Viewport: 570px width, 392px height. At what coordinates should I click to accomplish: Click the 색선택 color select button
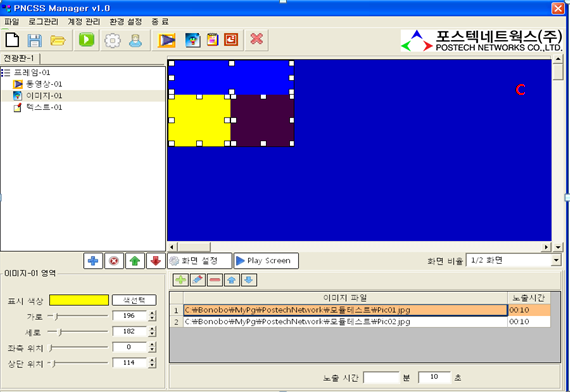point(134,300)
